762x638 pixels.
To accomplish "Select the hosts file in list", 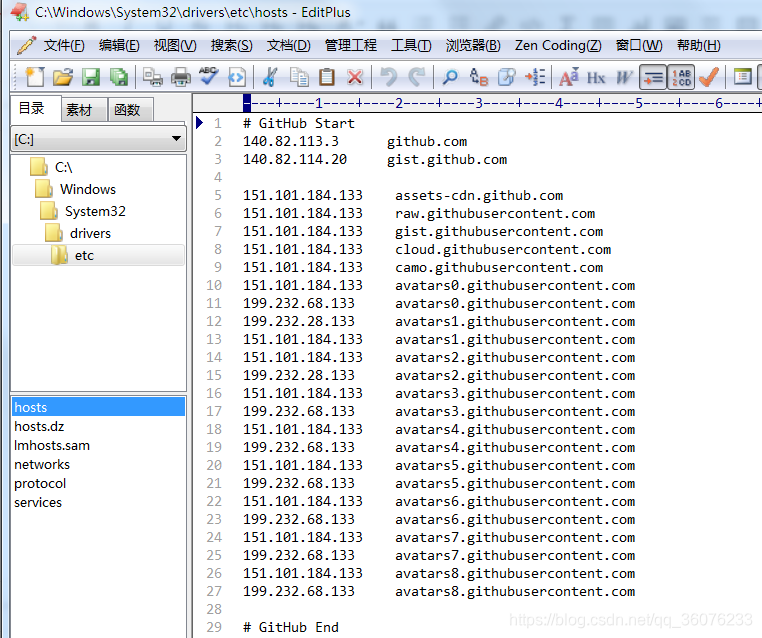I will pyautogui.click(x=98, y=407).
